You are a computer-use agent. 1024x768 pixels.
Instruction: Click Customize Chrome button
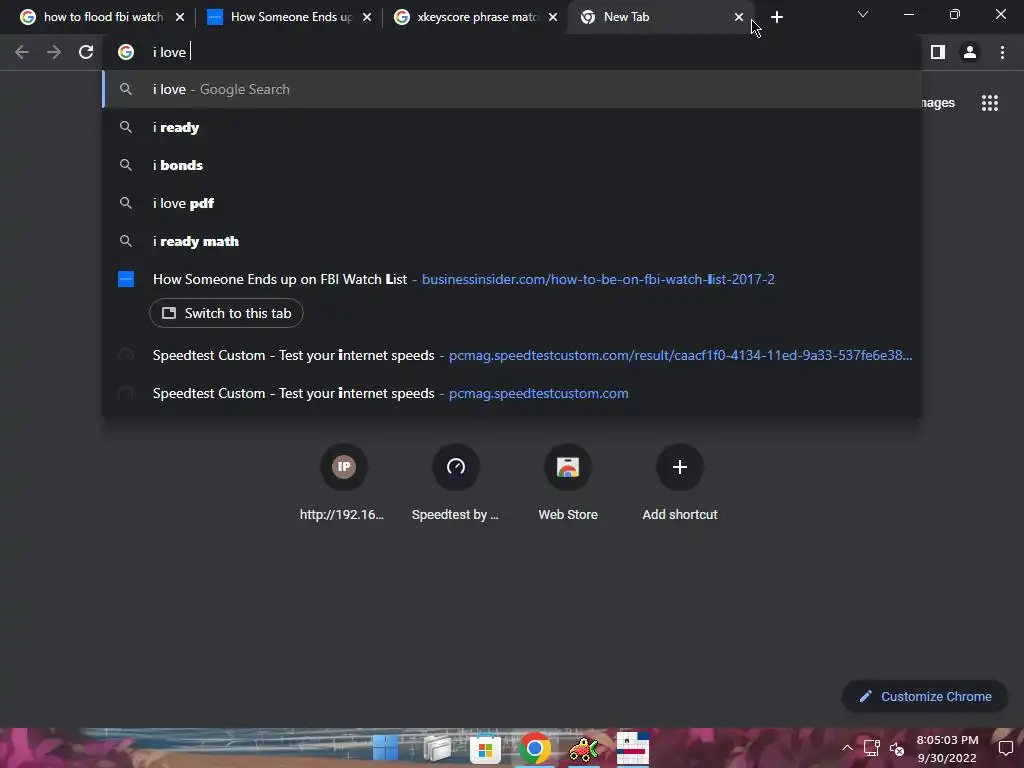click(925, 697)
